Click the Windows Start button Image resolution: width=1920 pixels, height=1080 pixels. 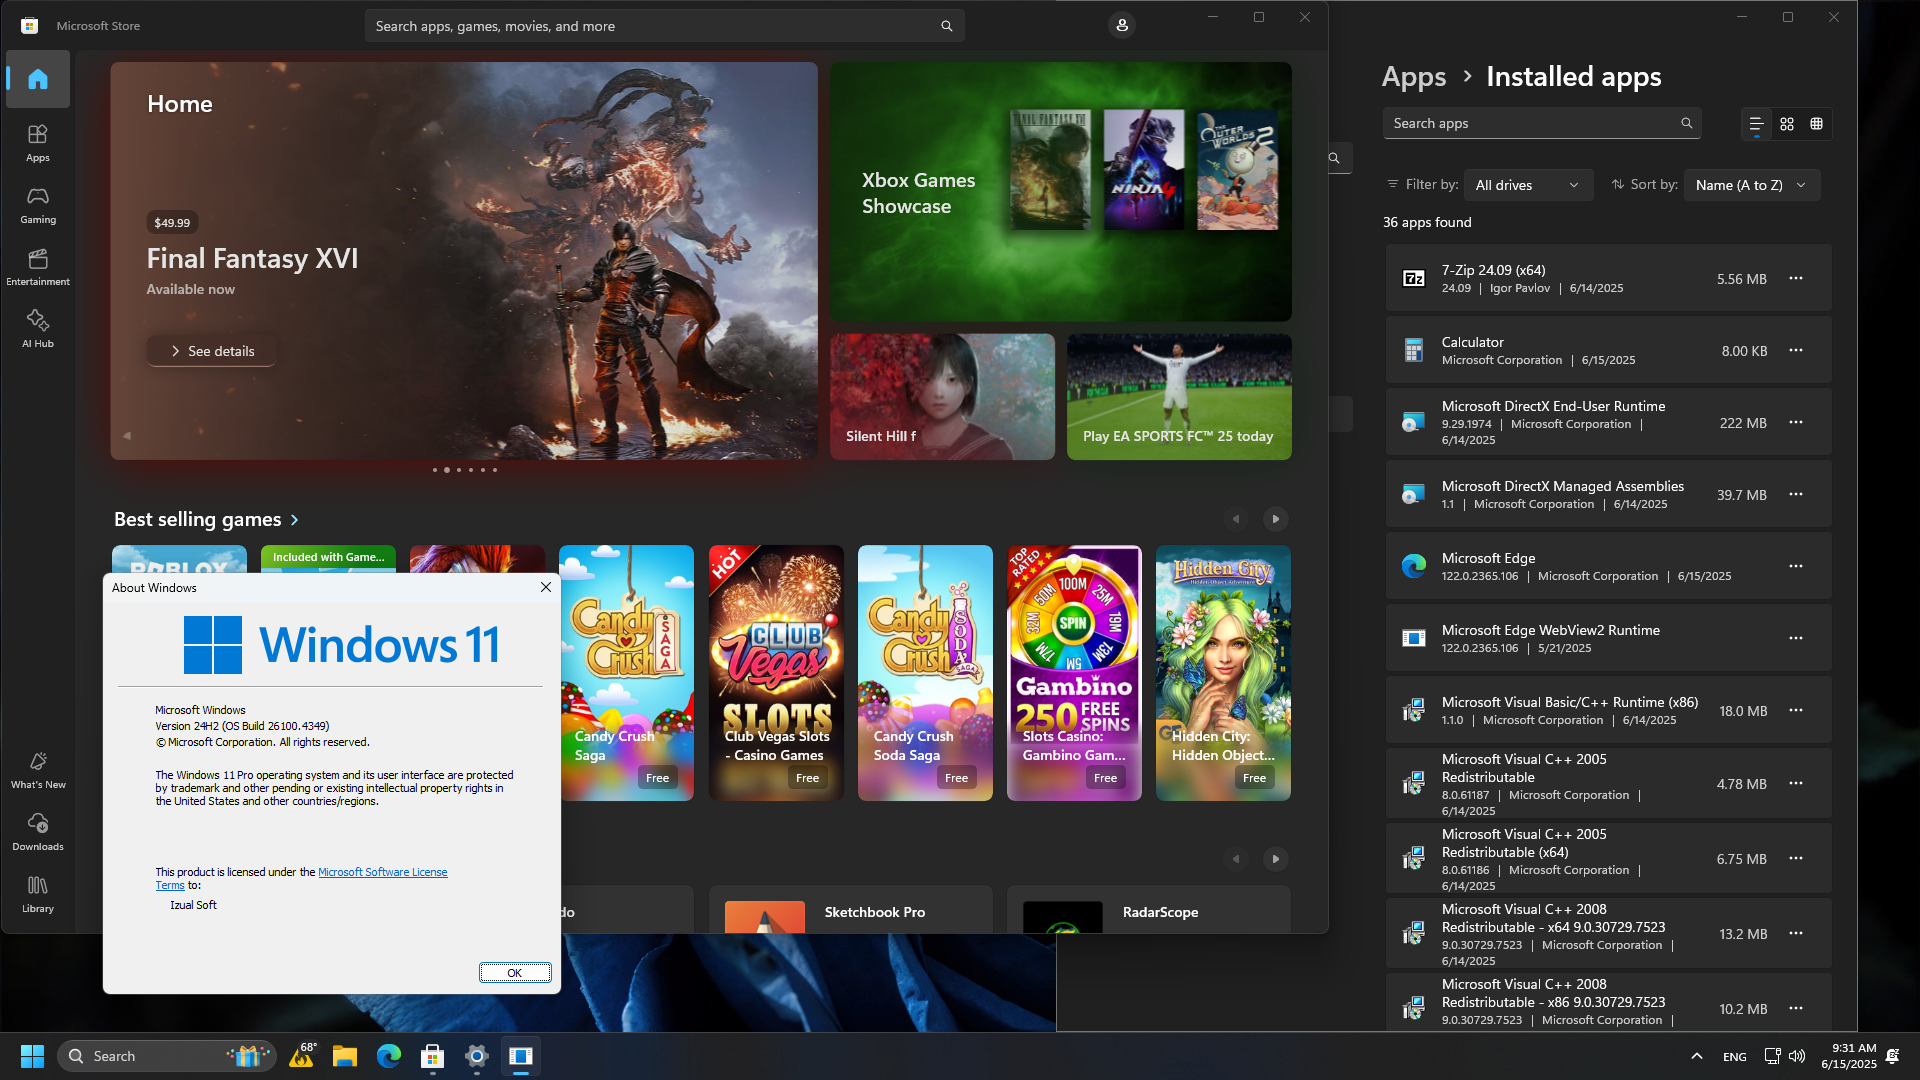(32, 1056)
